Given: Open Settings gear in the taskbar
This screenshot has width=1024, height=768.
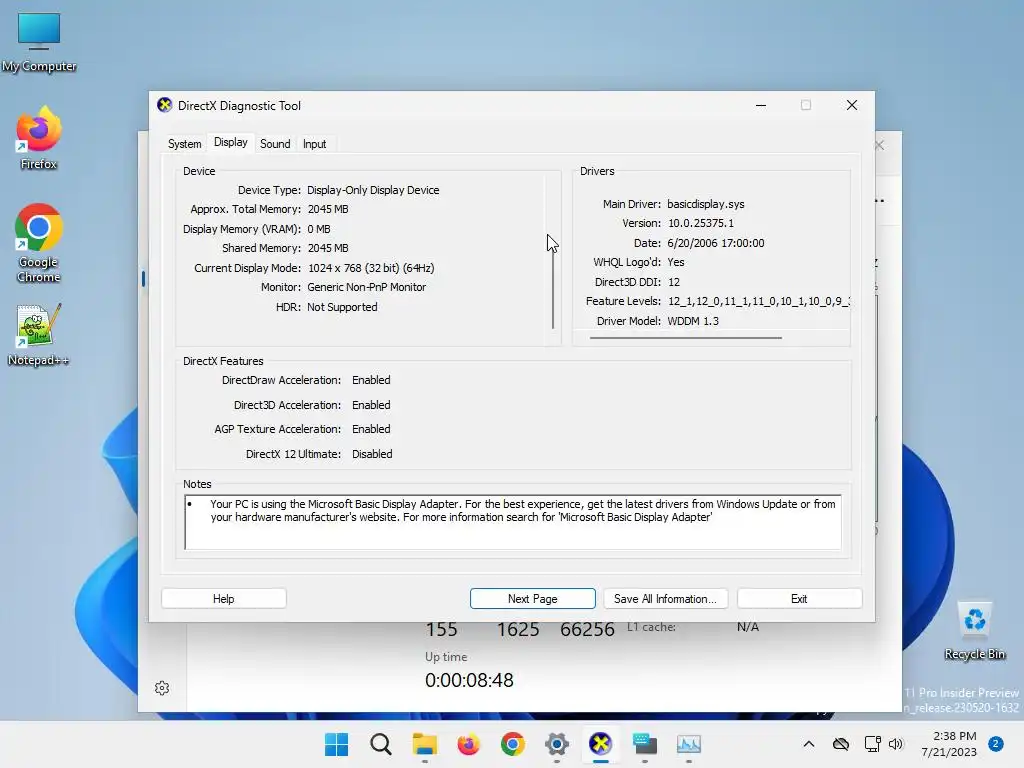Looking at the screenshot, I should pyautogui.click(x=556, y=744).
